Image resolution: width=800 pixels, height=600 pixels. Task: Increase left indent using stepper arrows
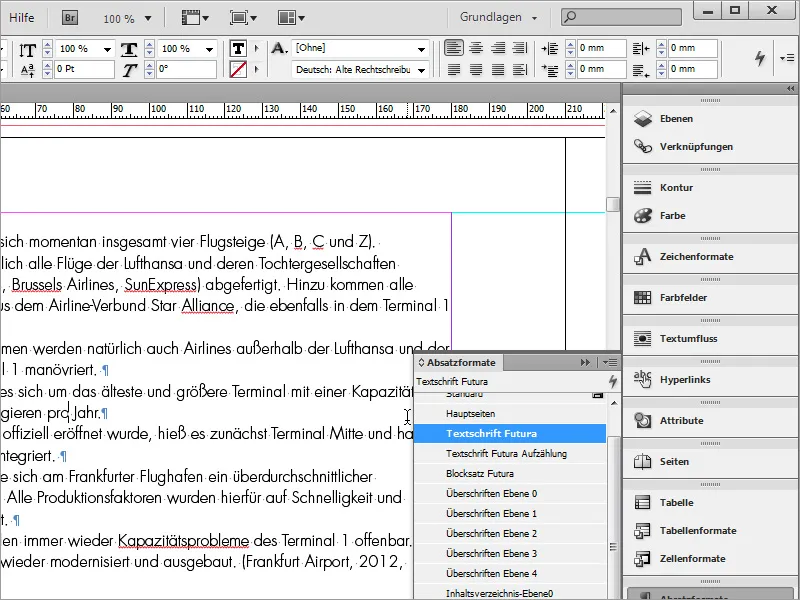tap(570, 44)
